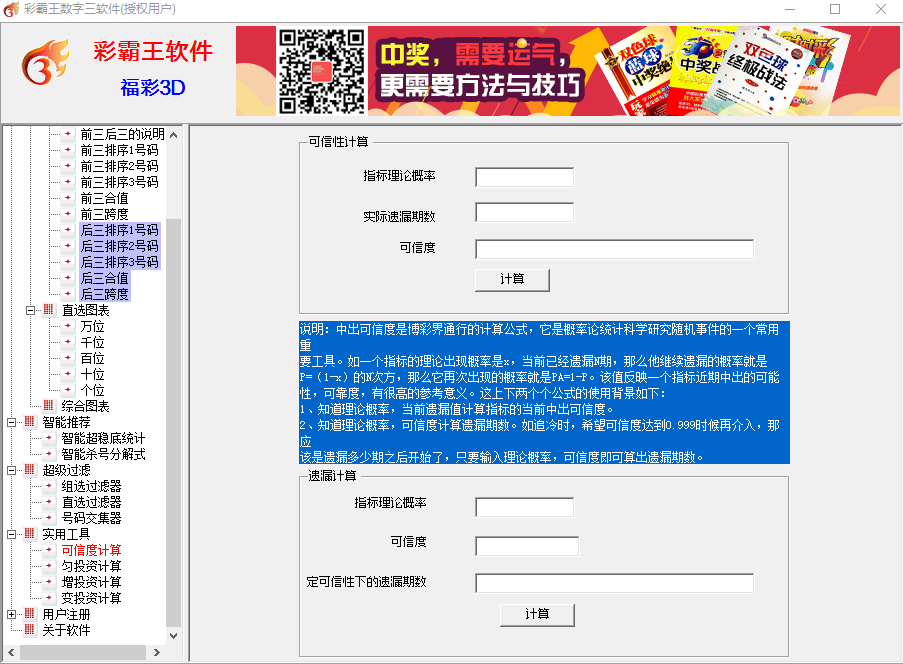Click the grid icon beside 直选图表
Screen dimensions: 903x664
(48, 310)
